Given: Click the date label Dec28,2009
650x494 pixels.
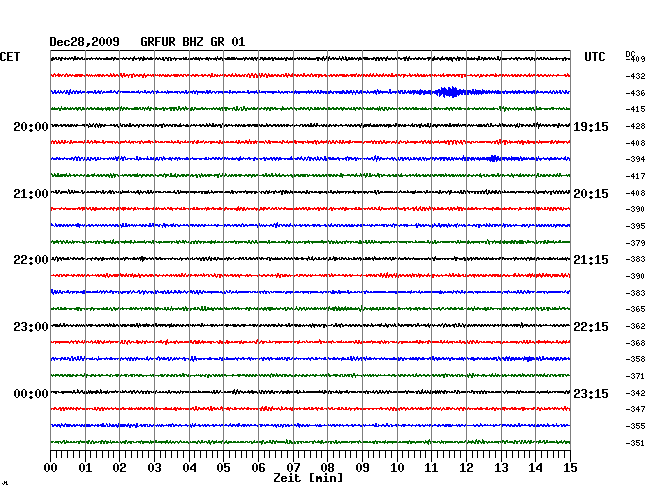Looking at the screenshot, I should coord(84,42).
